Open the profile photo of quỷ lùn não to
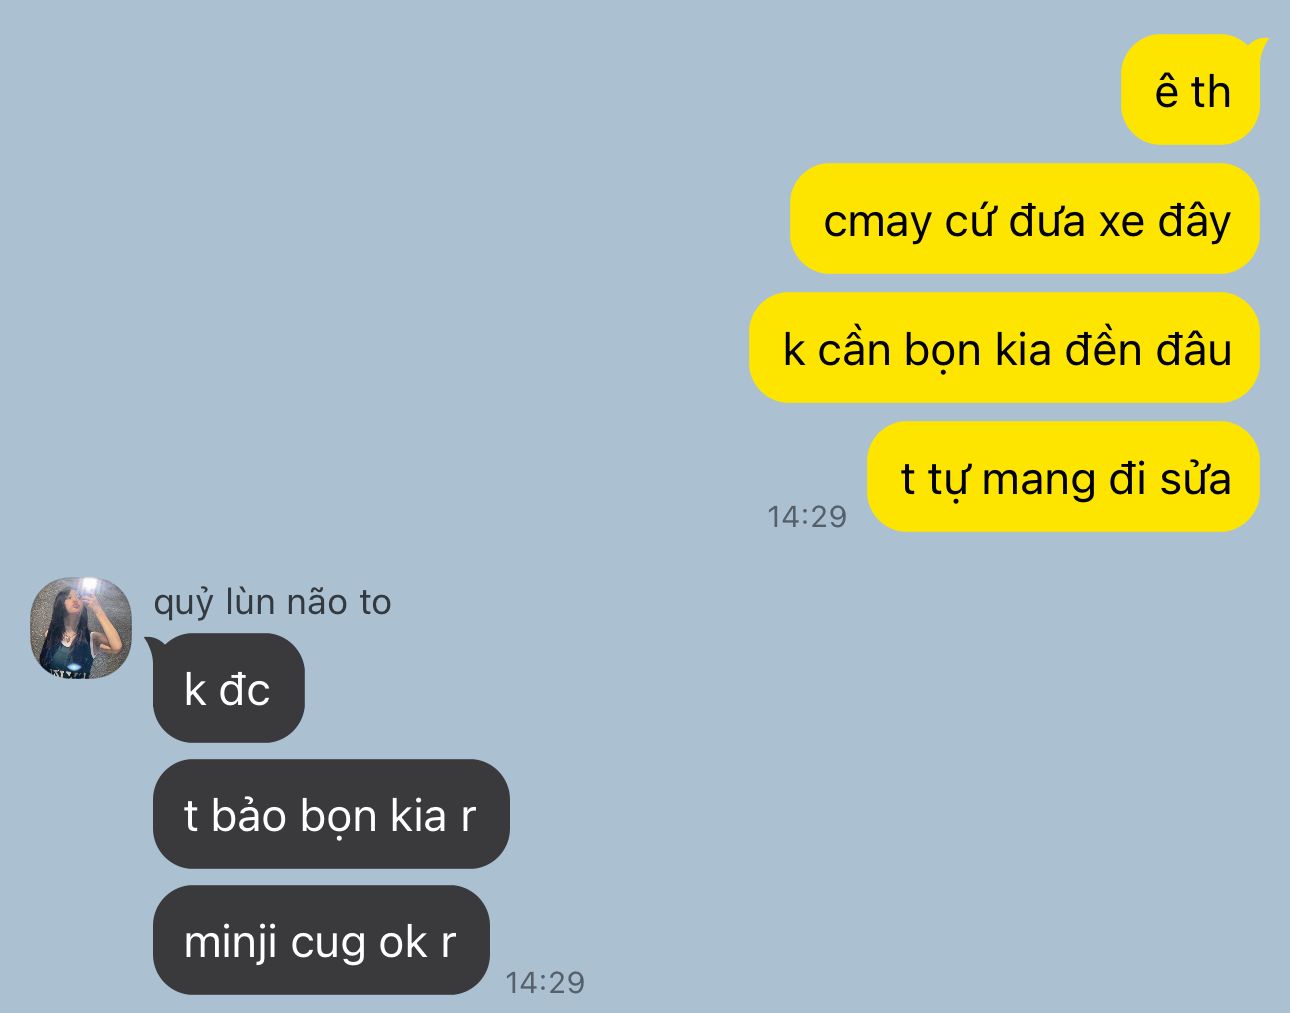Image resolution: width=1290 pixels, height=1013 pixels. [81, 628]
